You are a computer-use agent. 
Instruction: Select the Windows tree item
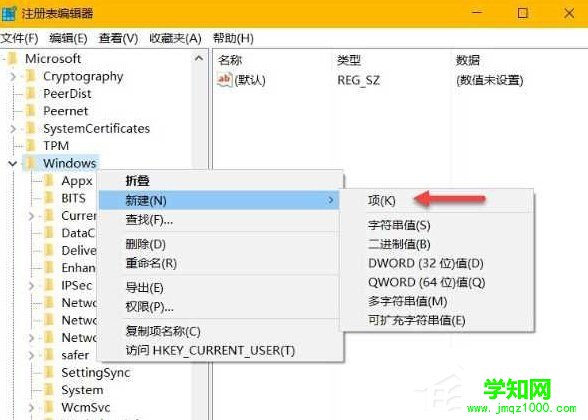[x=69, y=163]
